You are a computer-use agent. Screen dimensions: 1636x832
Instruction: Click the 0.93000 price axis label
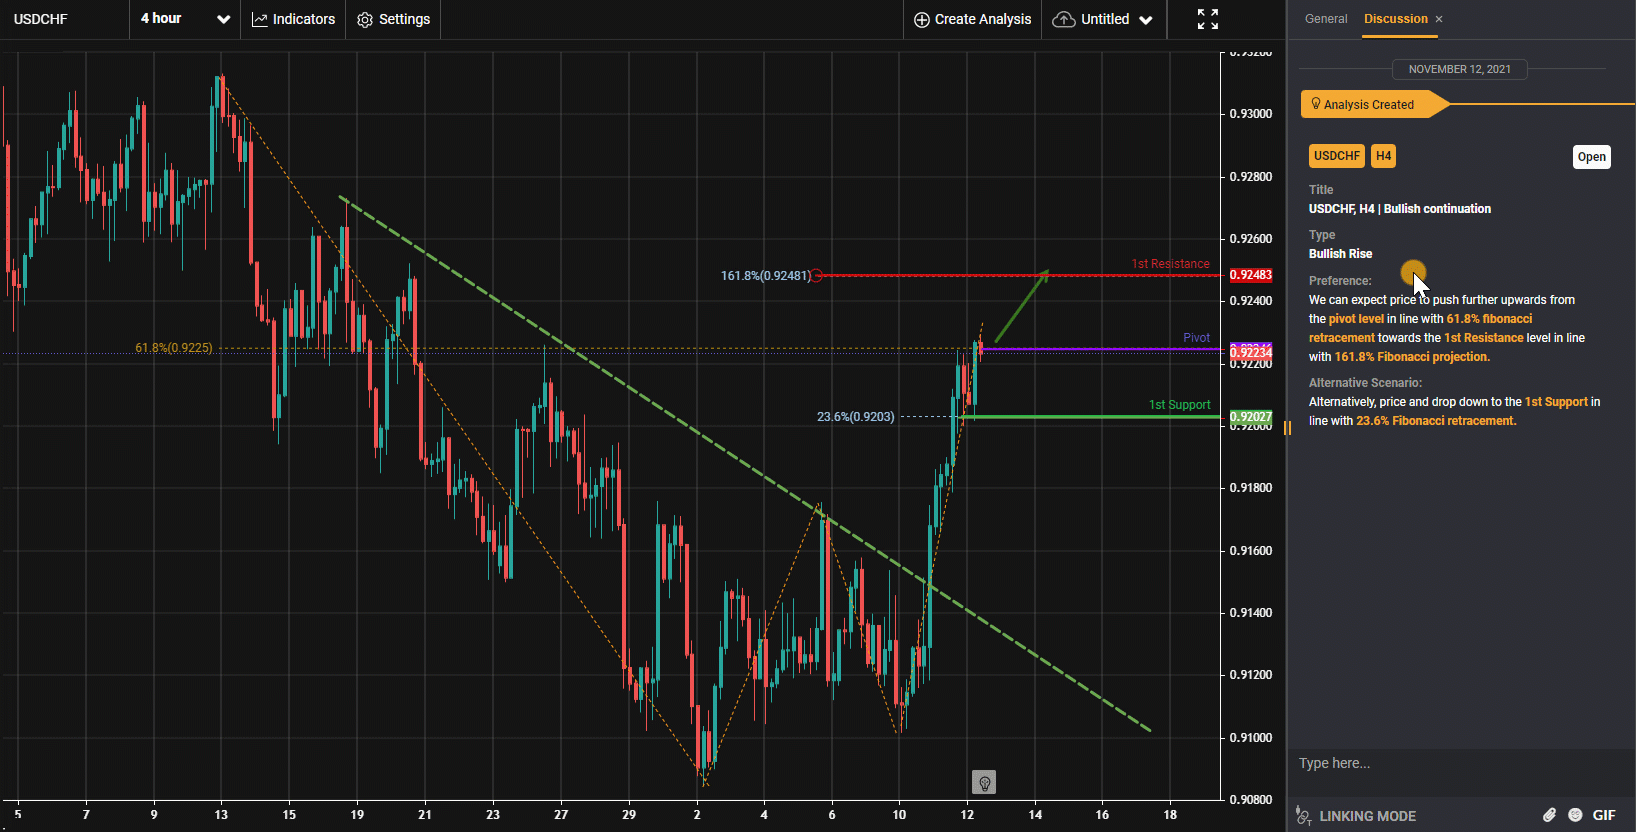1250,114
